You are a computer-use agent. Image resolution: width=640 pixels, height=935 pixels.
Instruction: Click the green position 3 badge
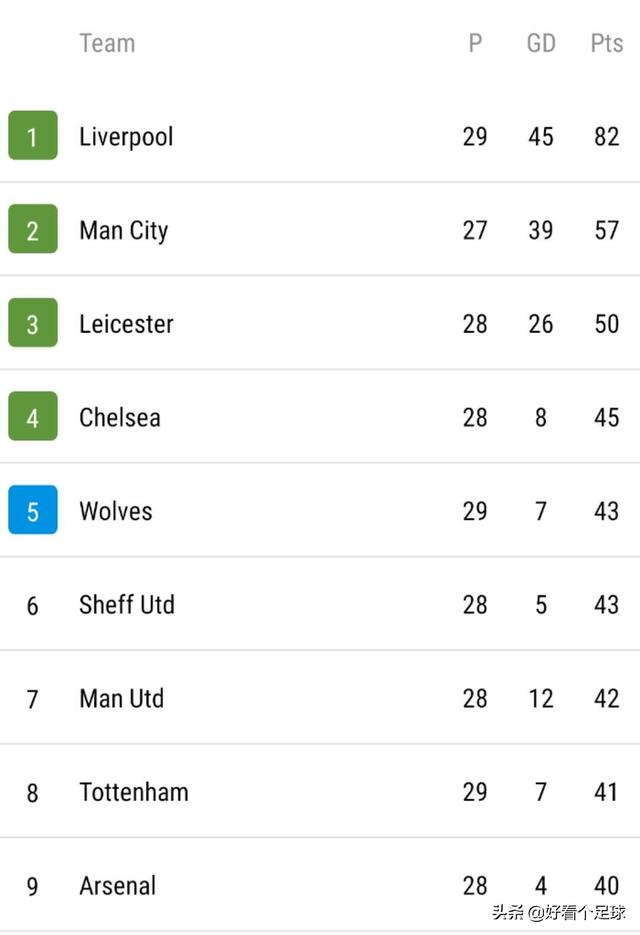click(33, 323)
